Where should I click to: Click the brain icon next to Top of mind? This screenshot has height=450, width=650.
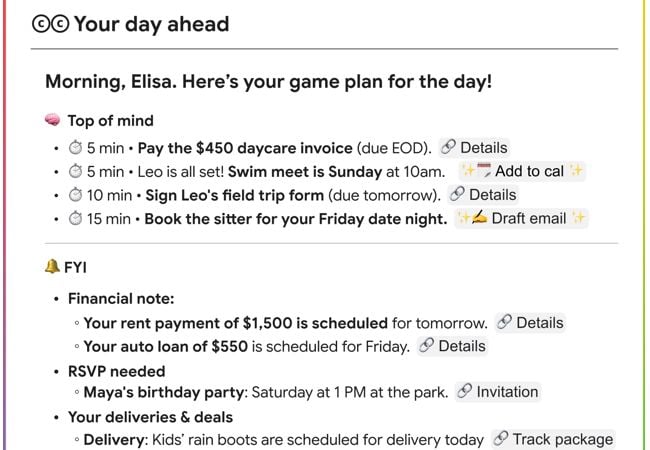(54, 121)
